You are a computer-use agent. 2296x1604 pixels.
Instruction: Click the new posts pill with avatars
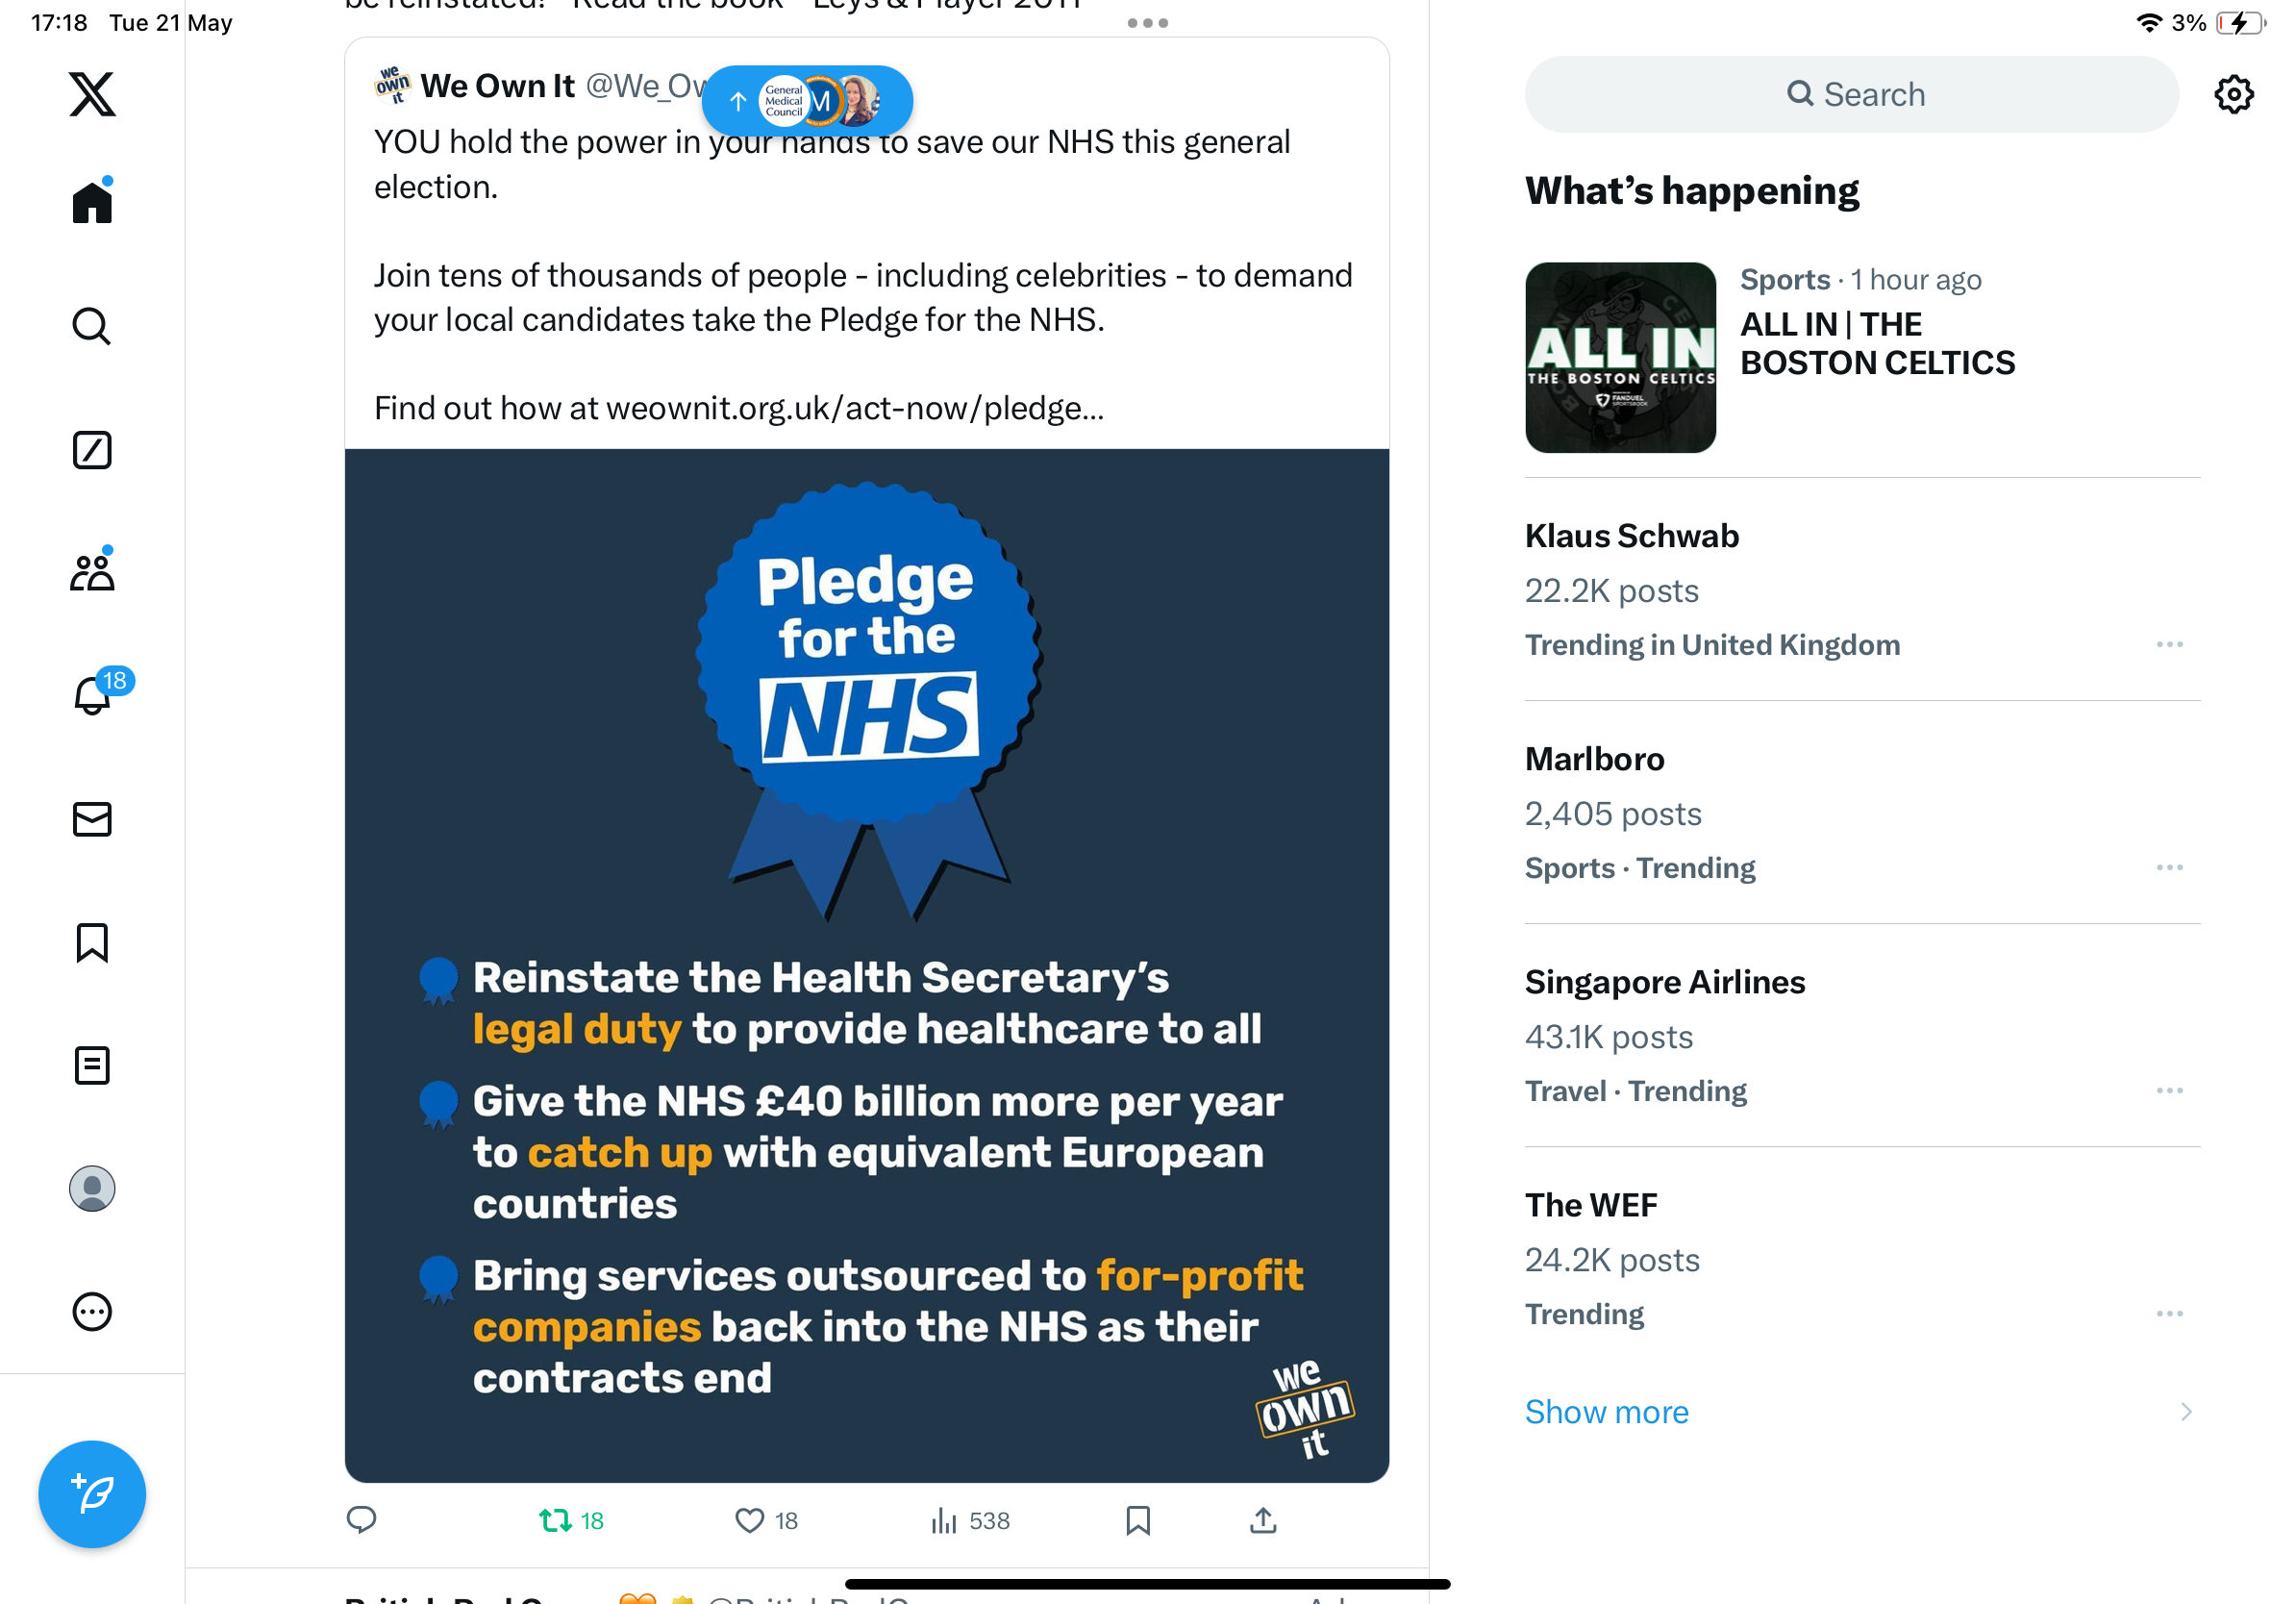click(x=807, y=100)
